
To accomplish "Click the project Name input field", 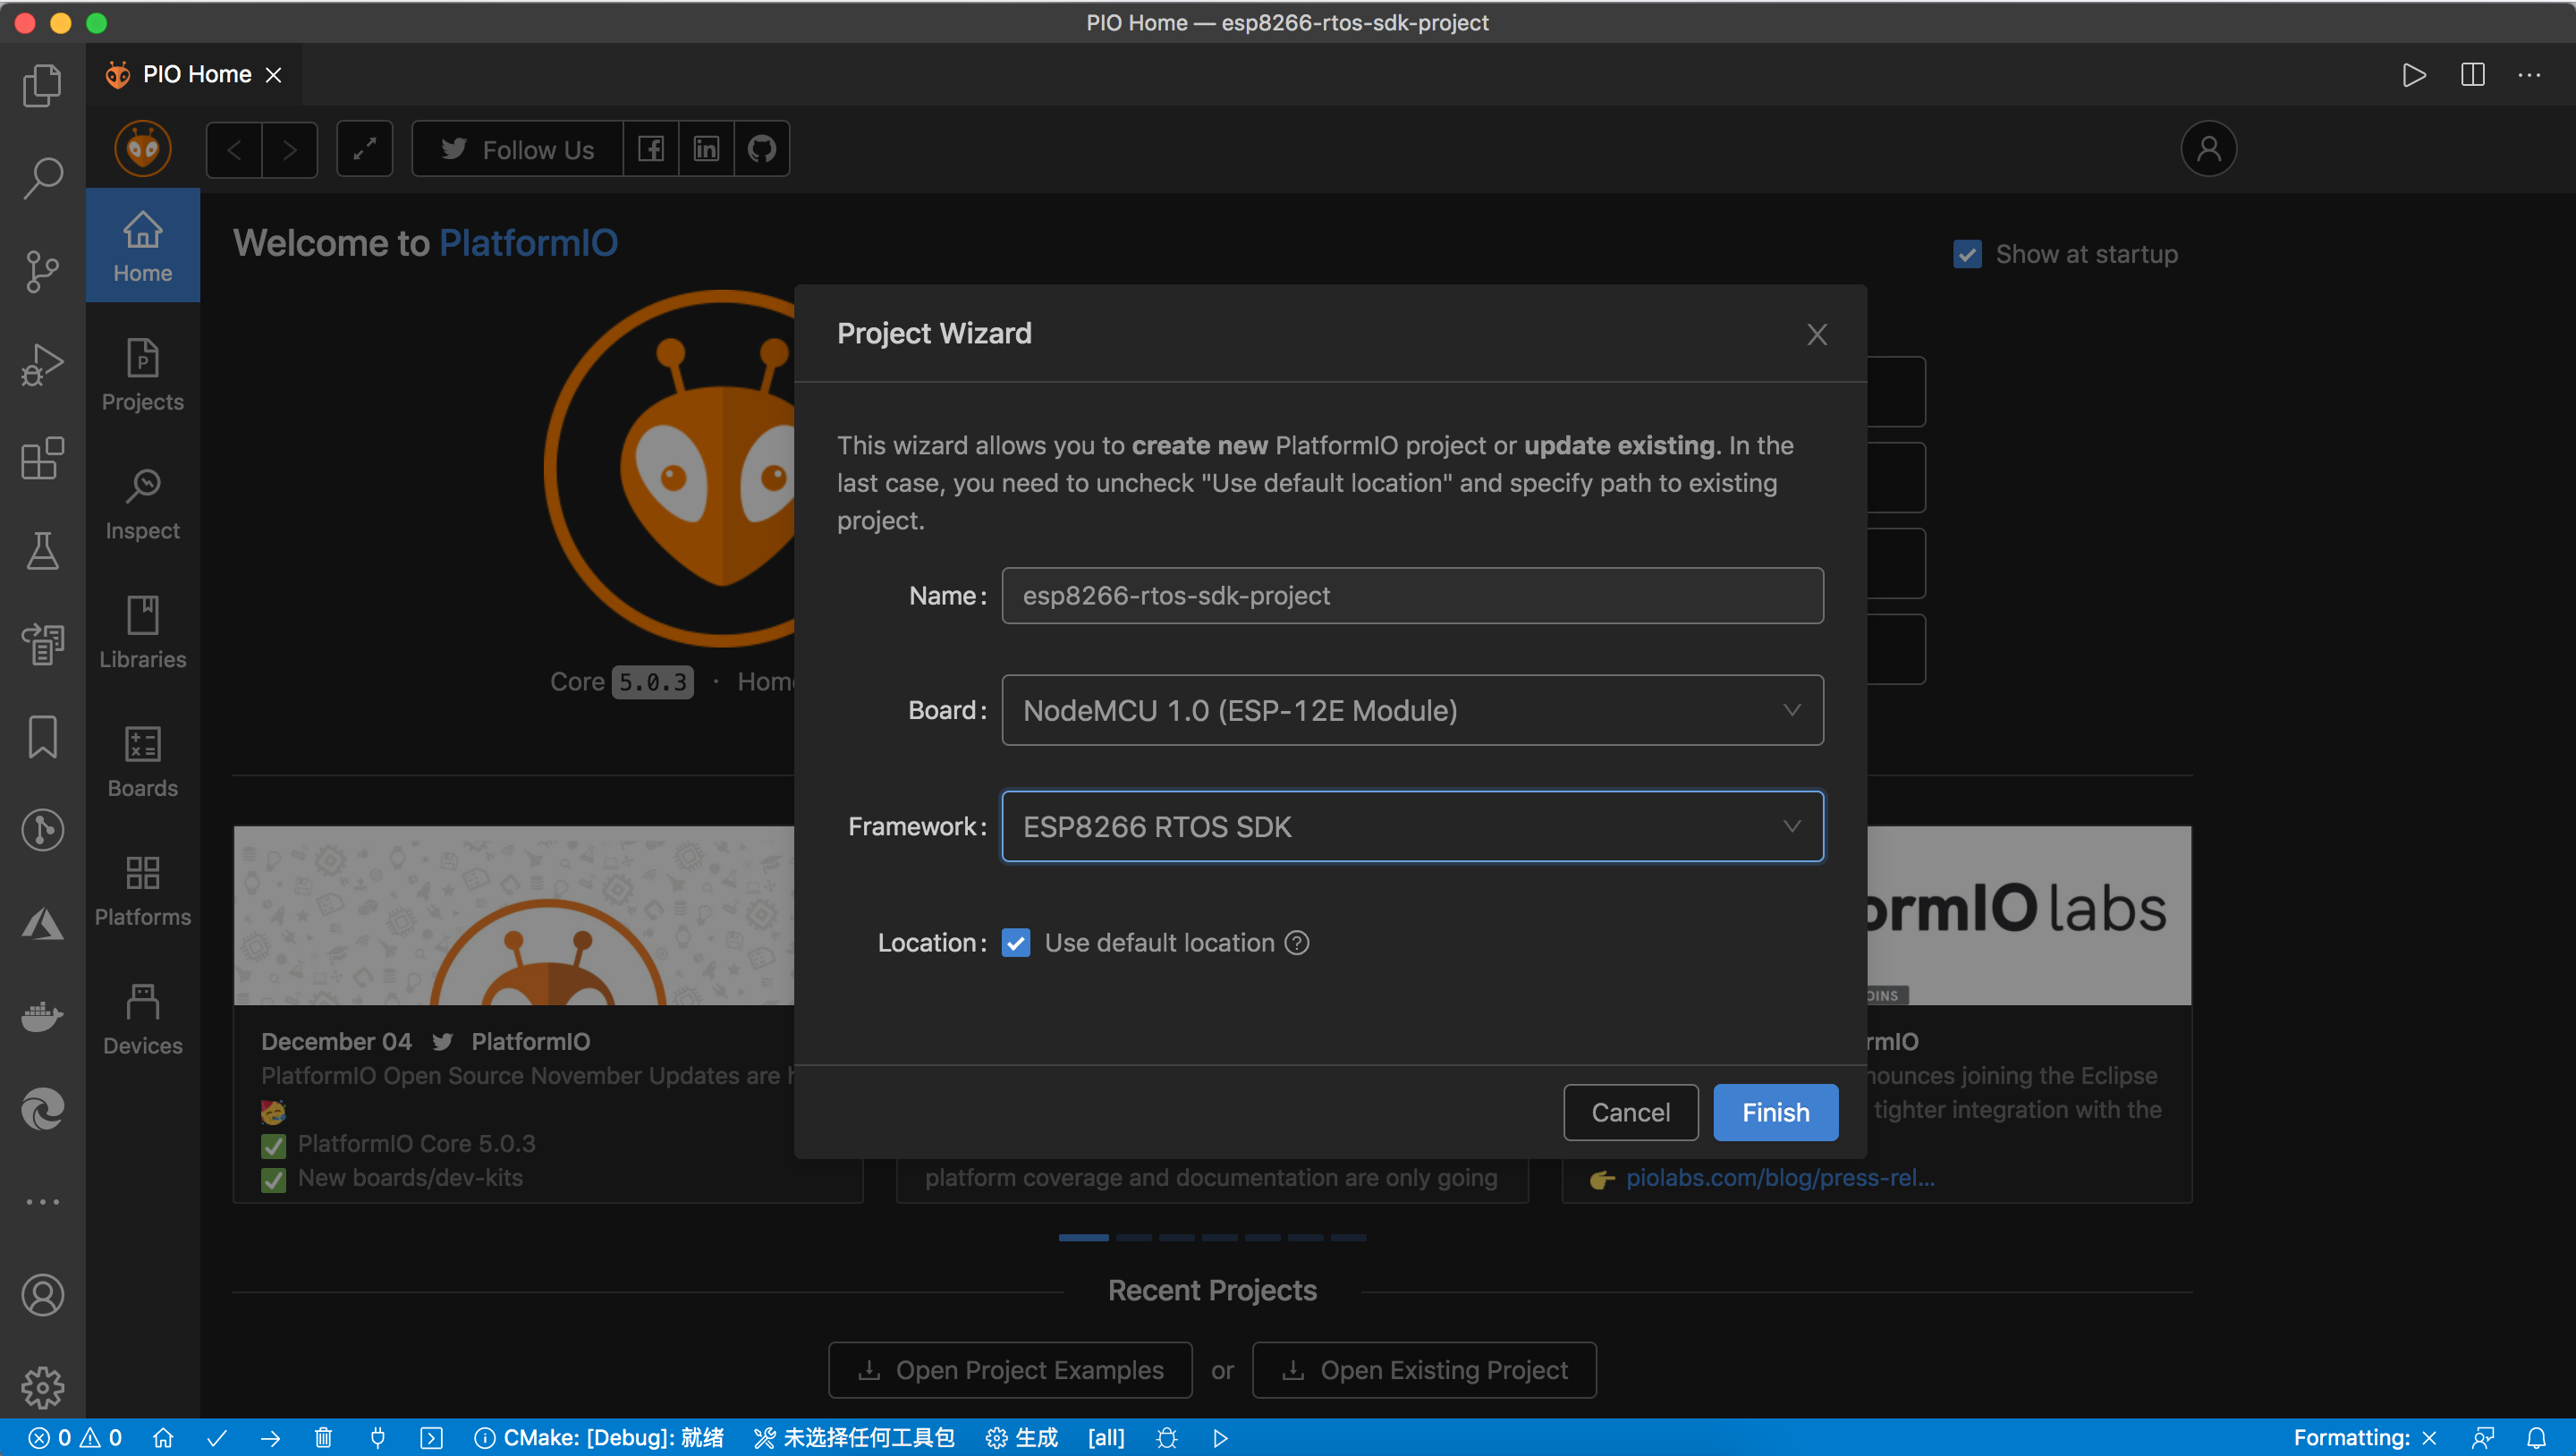I will pos(1412,596).
